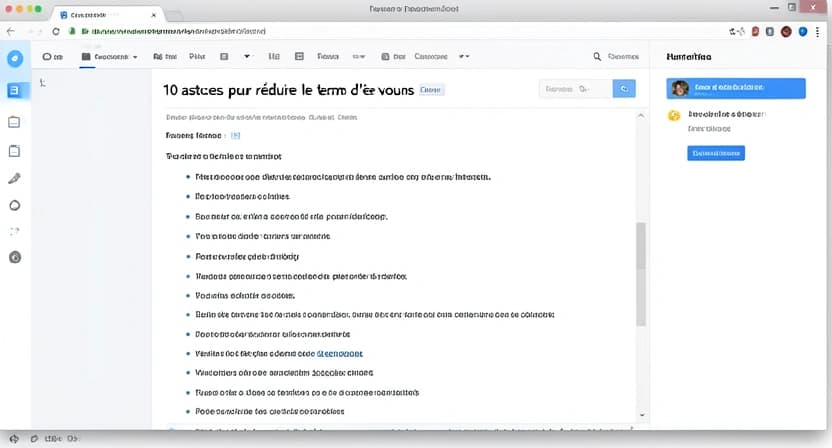Screen dimensions: 832x448
Task: Click the blue shield extension icon
Action: (803, 32)
